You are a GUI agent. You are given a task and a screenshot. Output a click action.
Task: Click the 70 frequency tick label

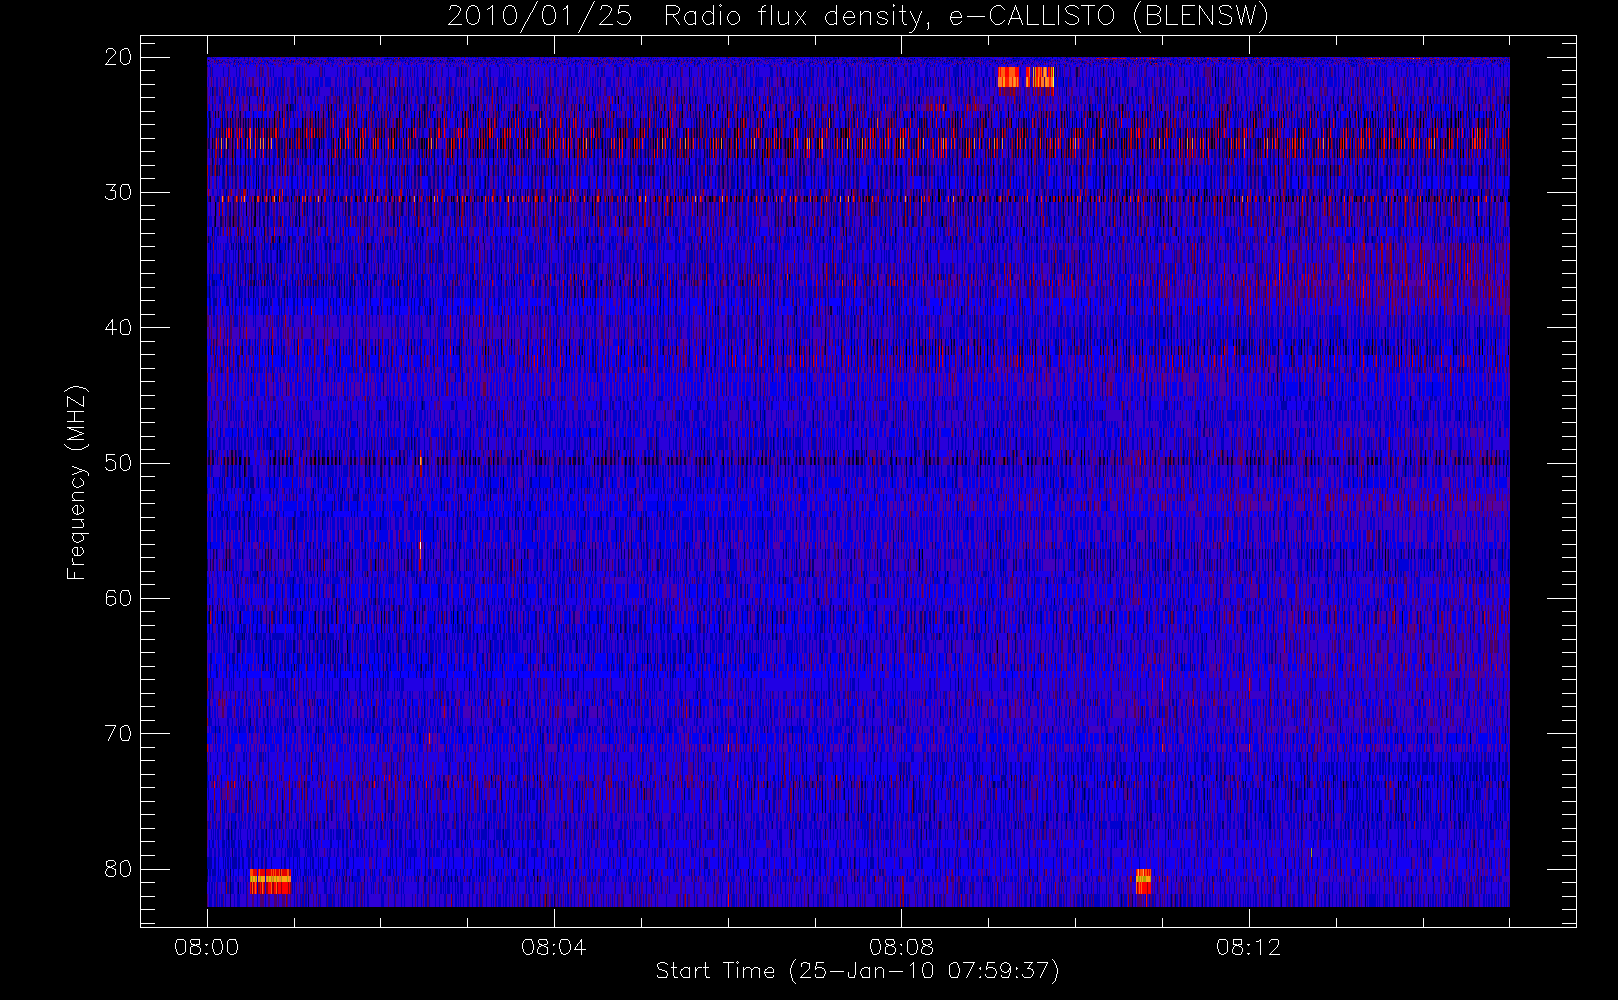pyautogui.click(x=118, y=733)
